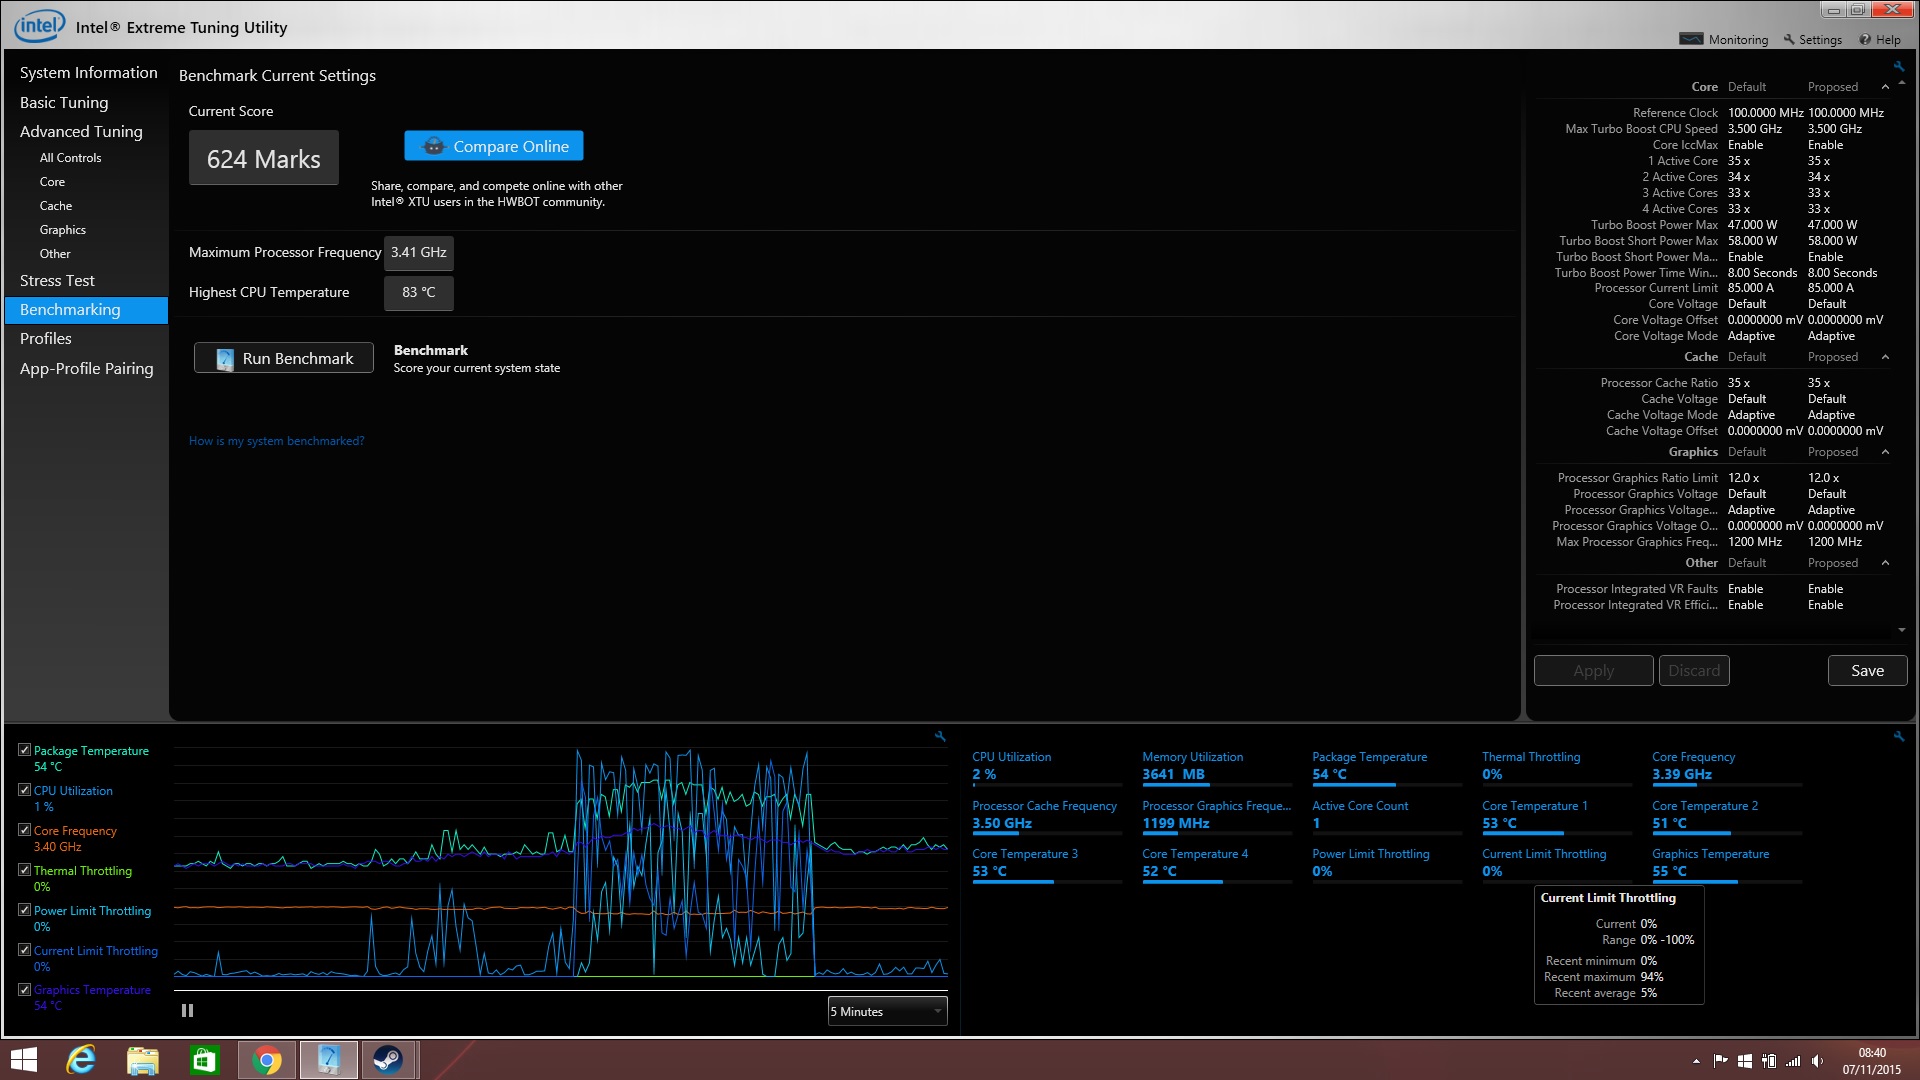Collapse the Other settings section

click(1885, 563)
